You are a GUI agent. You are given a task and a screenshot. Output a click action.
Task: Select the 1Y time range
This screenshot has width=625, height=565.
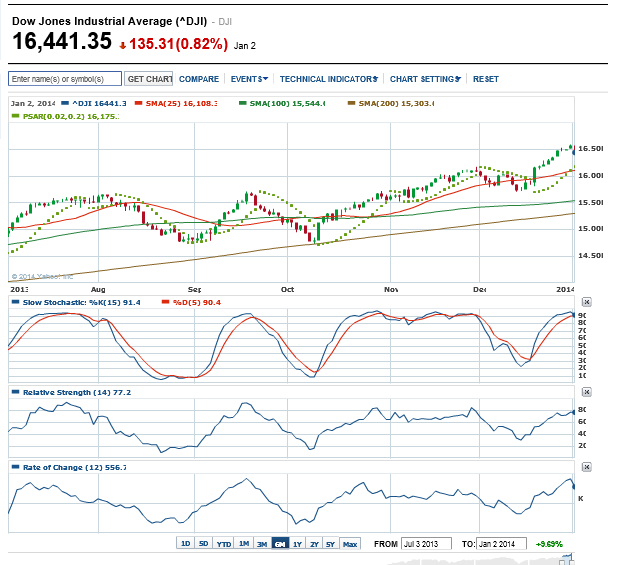297,543
